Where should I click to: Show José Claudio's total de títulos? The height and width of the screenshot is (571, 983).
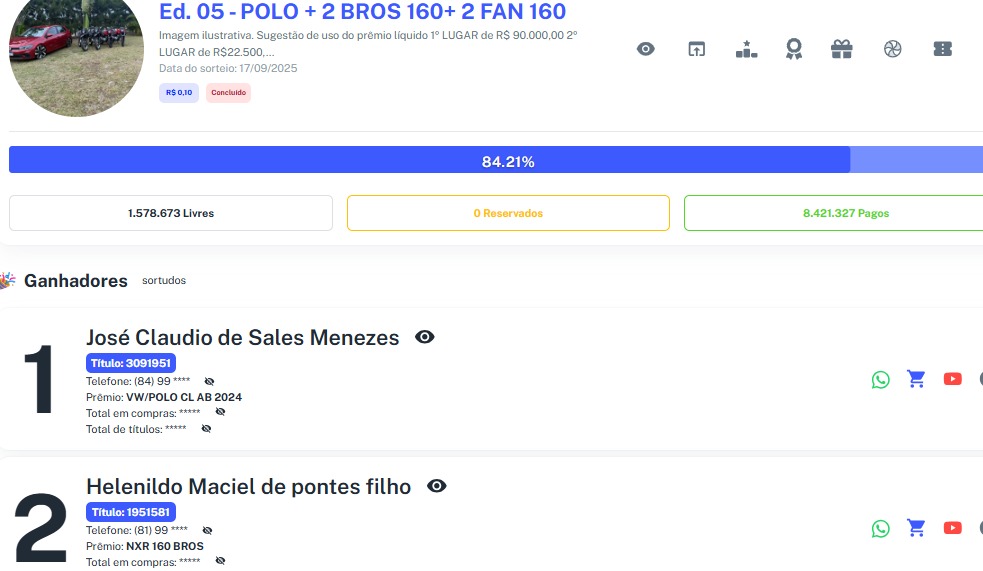tap(206, 428)
